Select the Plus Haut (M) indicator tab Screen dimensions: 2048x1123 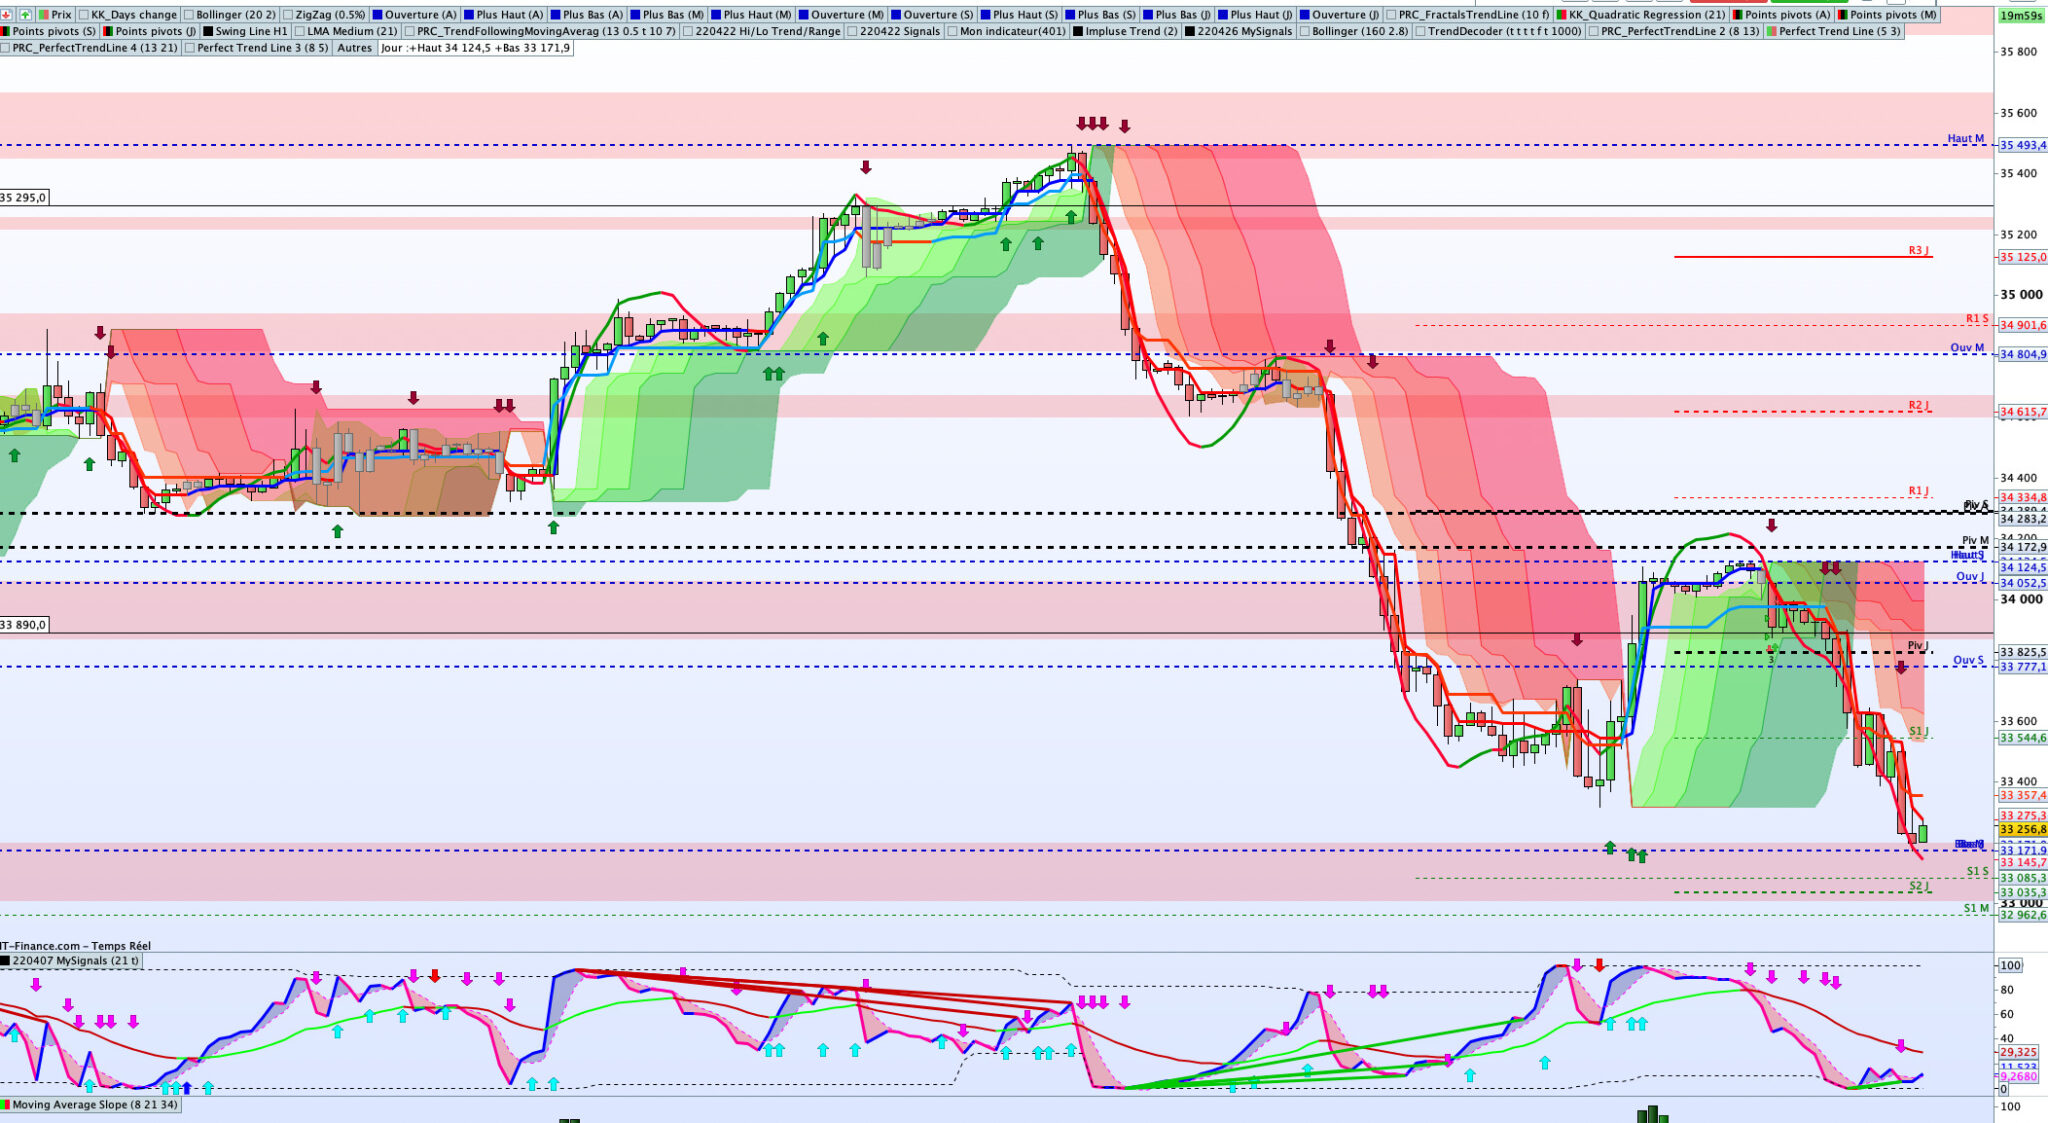pos(757,15)
